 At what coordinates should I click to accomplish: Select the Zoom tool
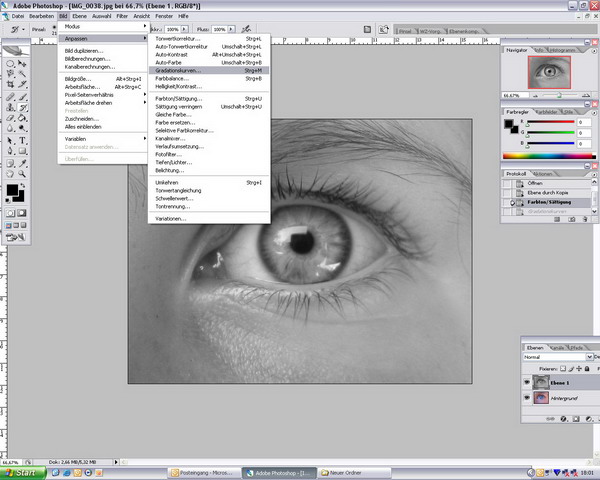22,174
